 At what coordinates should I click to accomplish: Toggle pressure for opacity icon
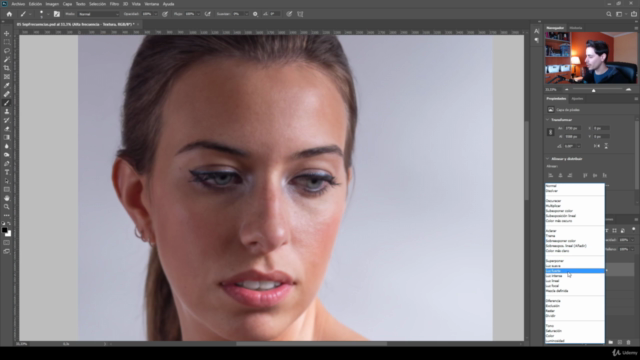[165, 14]
